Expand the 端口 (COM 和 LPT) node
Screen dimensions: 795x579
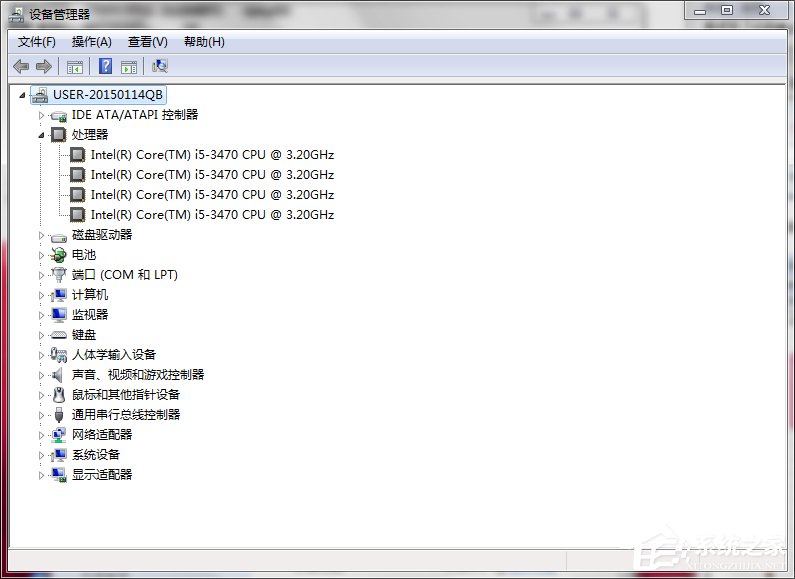tap(41, 275)
